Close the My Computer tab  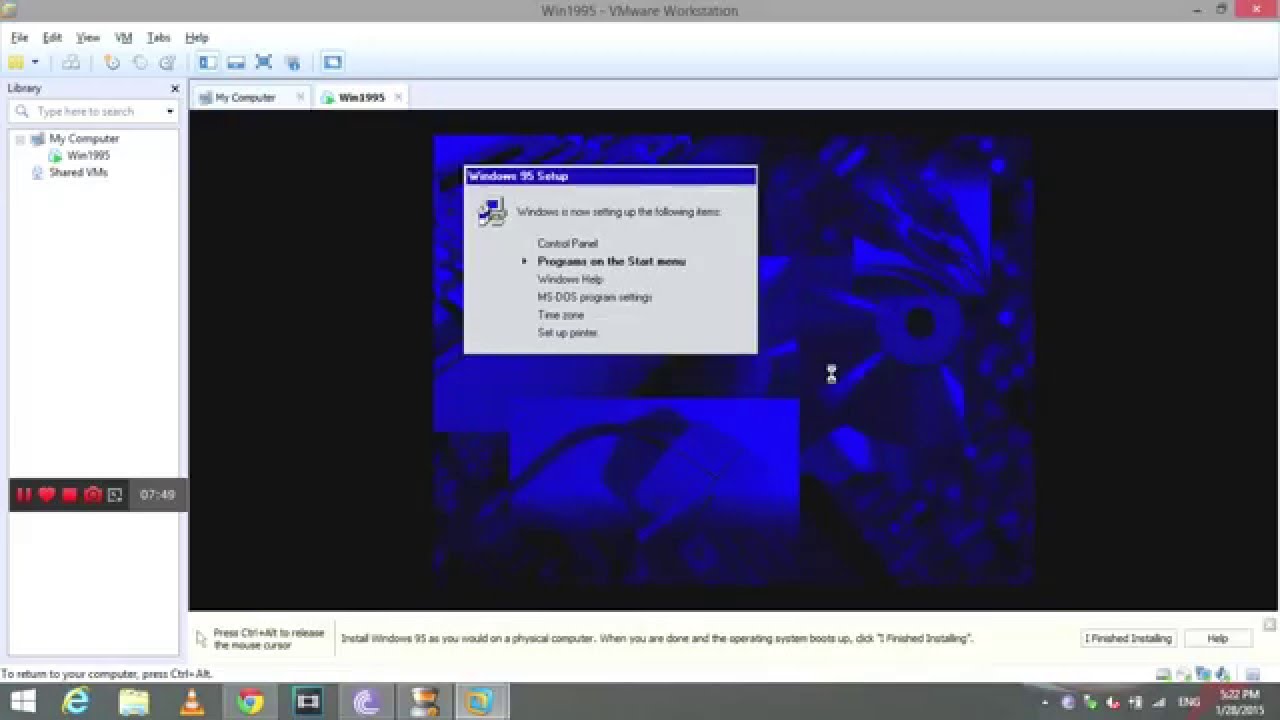[298, 97]
